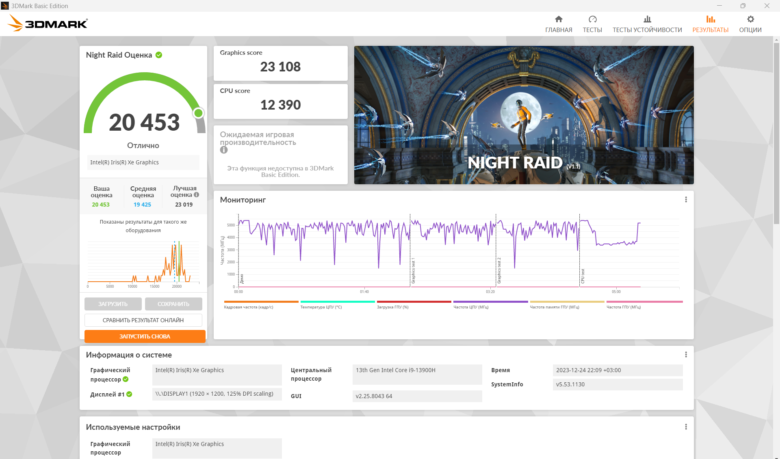Click ЗАПУСТИТЬ СНОВА orange button

click(145, 336)
